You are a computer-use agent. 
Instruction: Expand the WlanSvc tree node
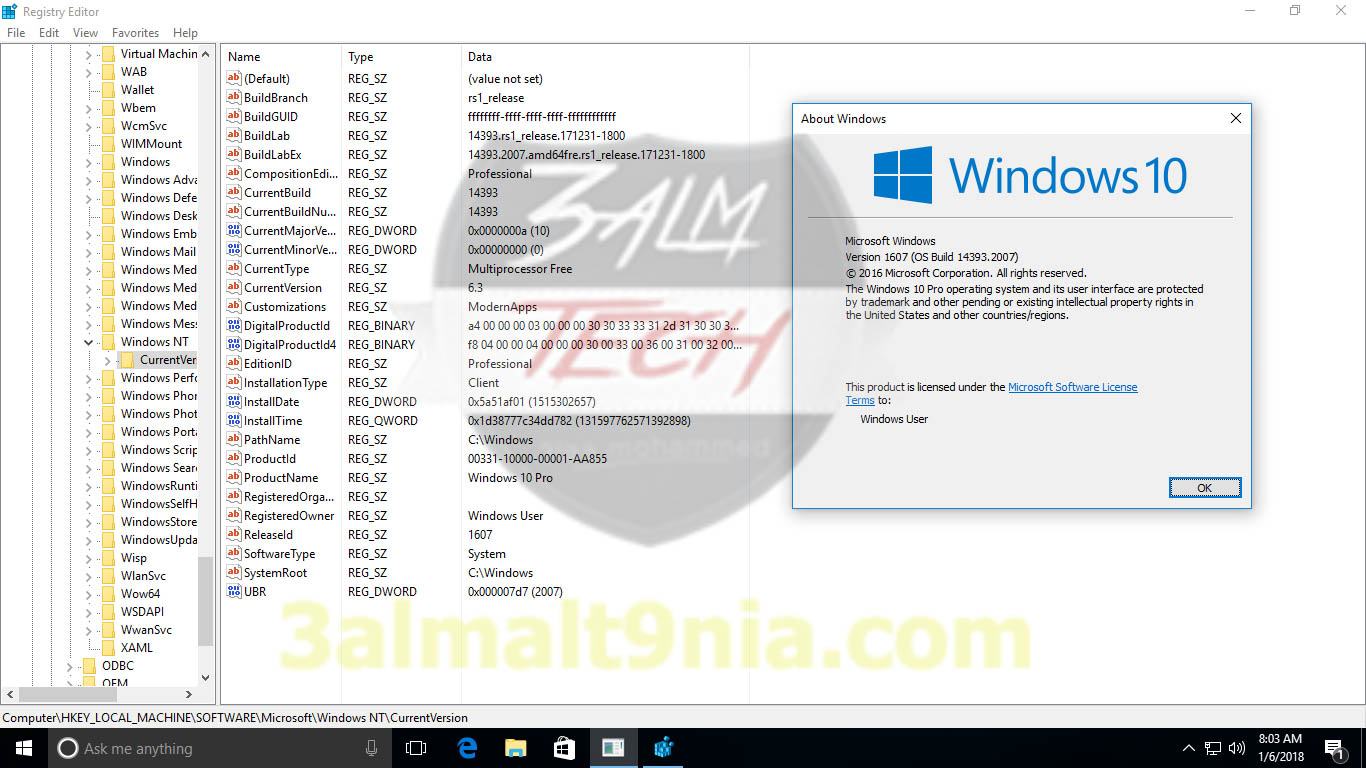click(89, 576)
